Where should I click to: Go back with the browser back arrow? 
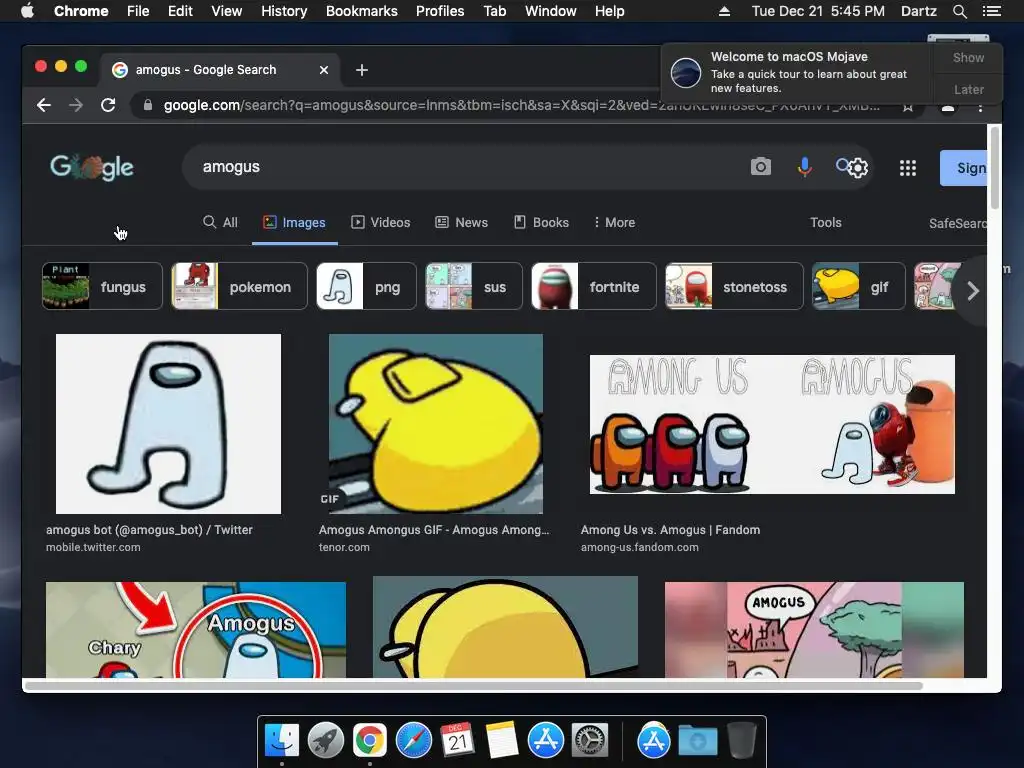[44, 105]
